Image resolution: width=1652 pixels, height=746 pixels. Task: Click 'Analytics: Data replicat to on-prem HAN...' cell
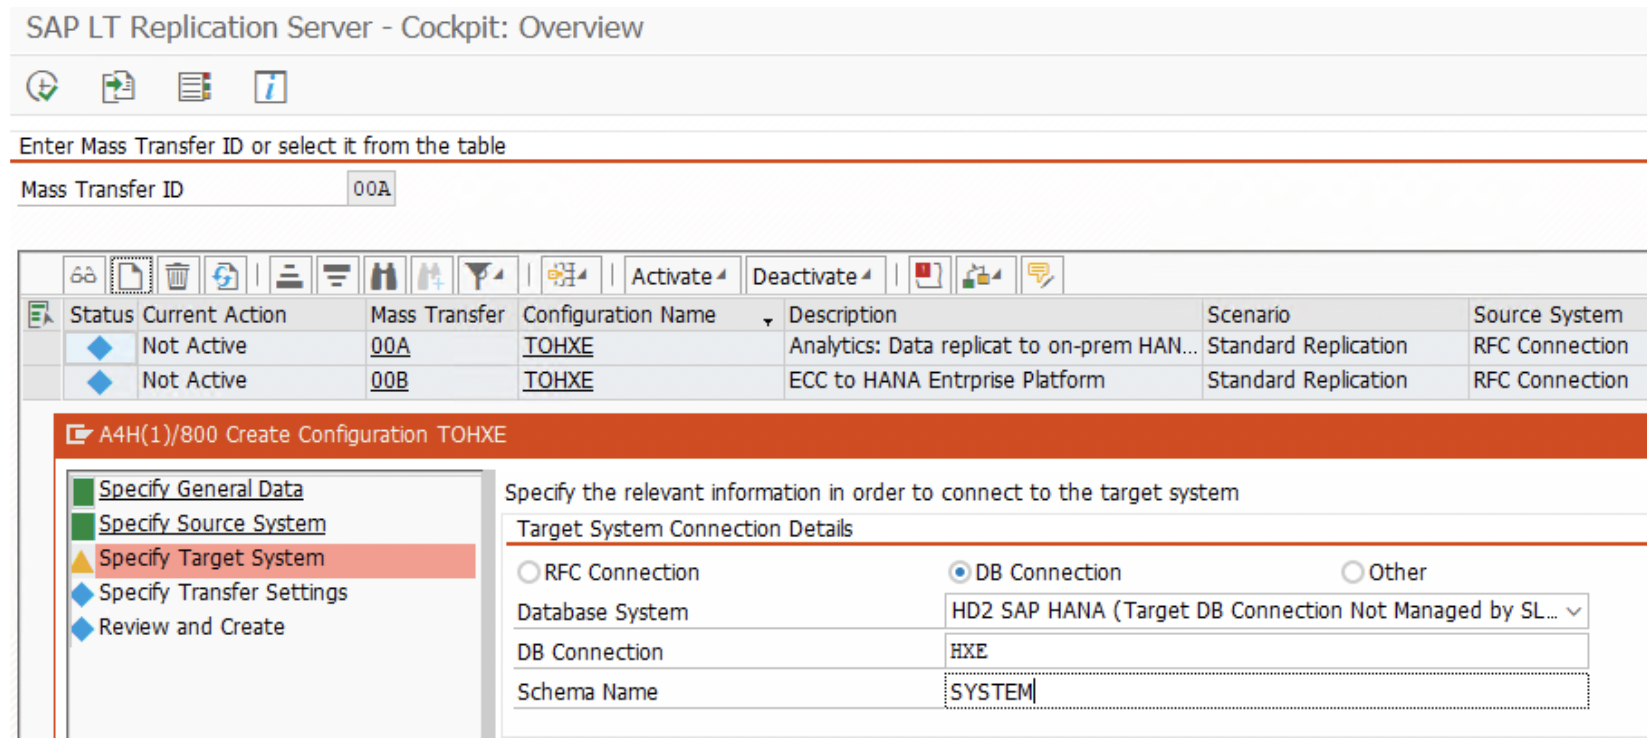(992, 346)
